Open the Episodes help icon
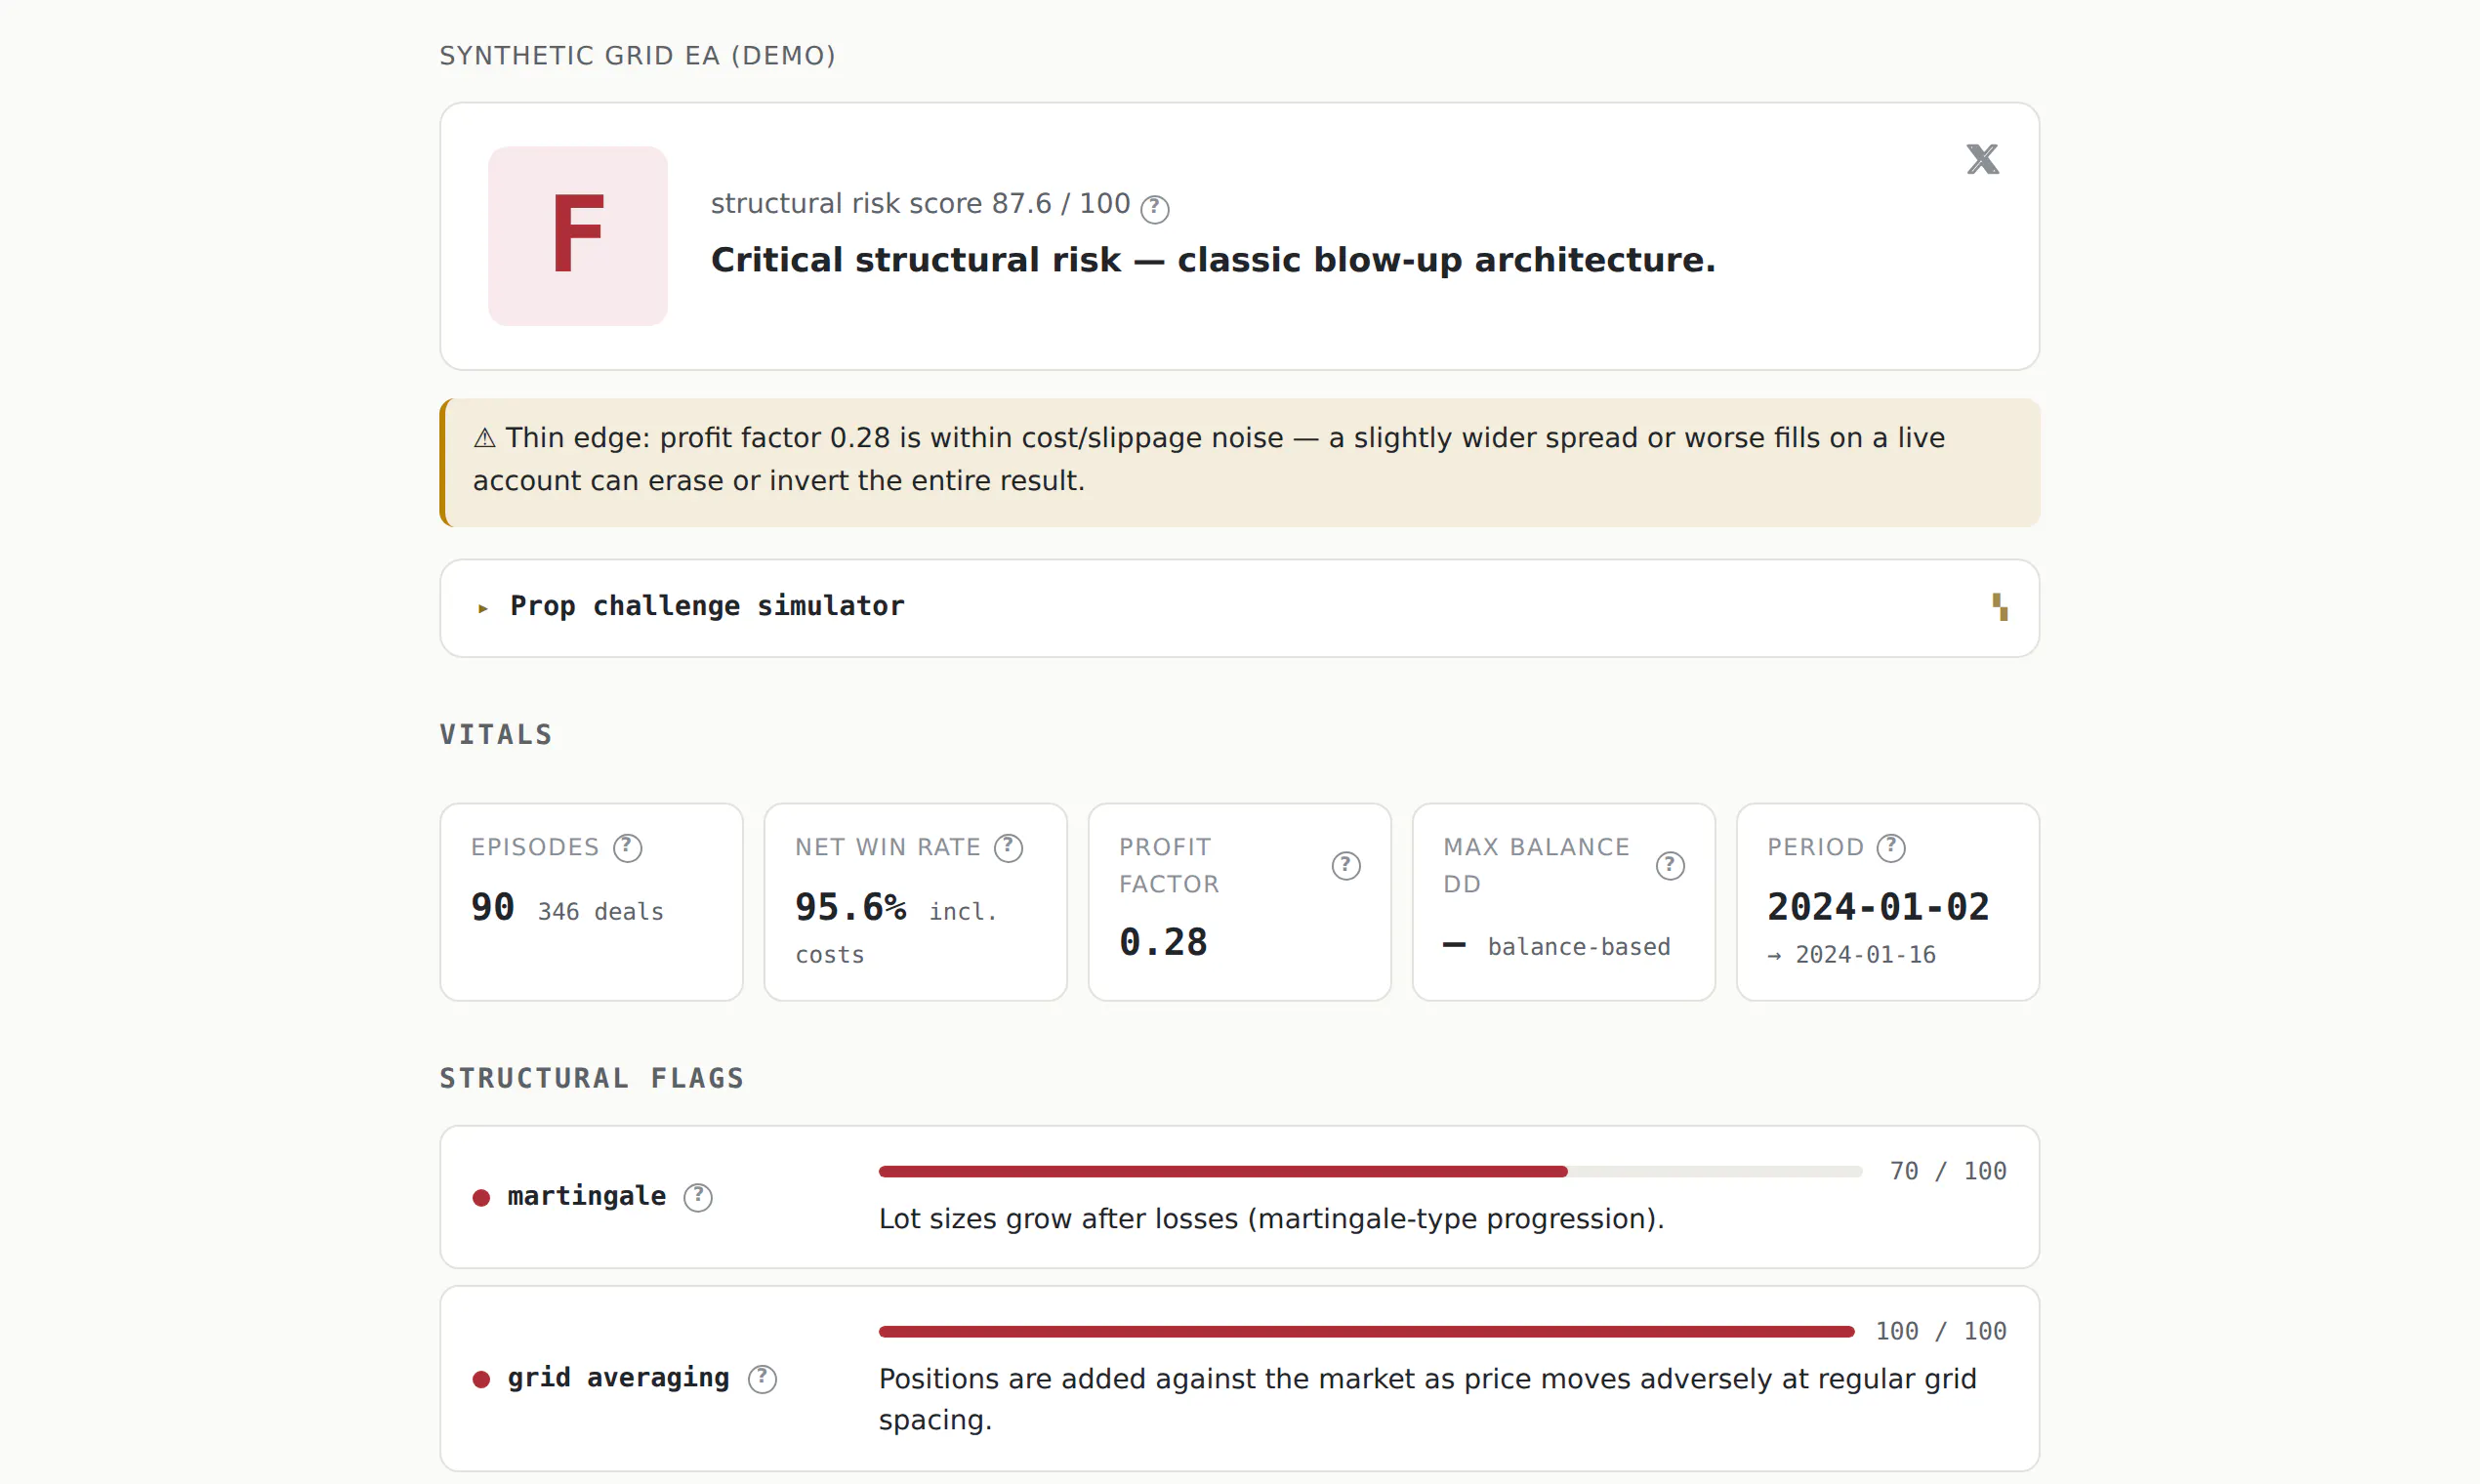Image resolution: width=2480 pixels, height=1484 pixels. (628, 848)
